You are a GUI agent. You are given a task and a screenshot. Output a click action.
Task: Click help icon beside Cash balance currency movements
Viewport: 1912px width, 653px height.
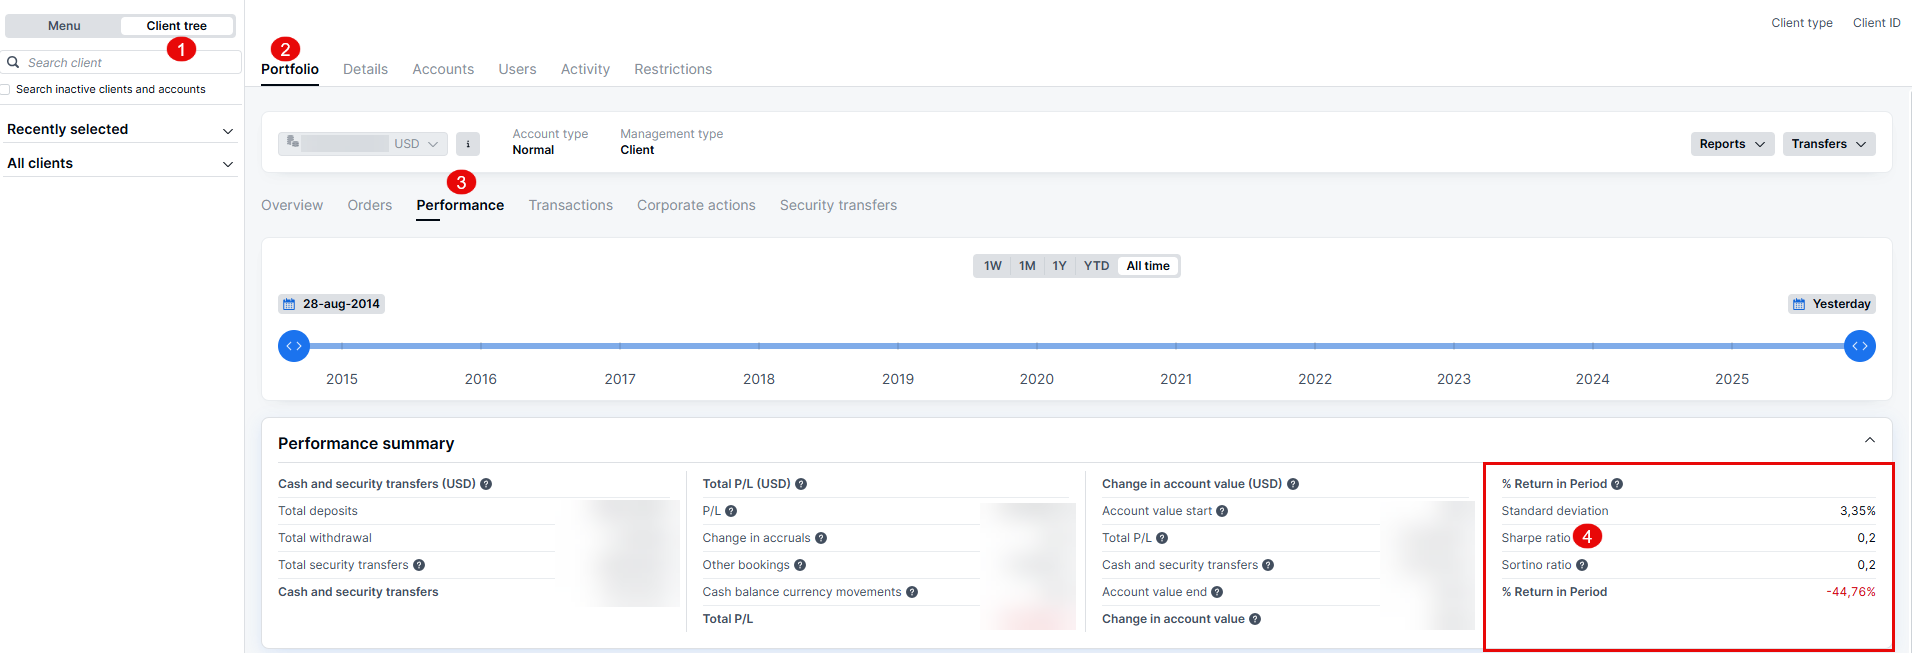coord(912,592)
